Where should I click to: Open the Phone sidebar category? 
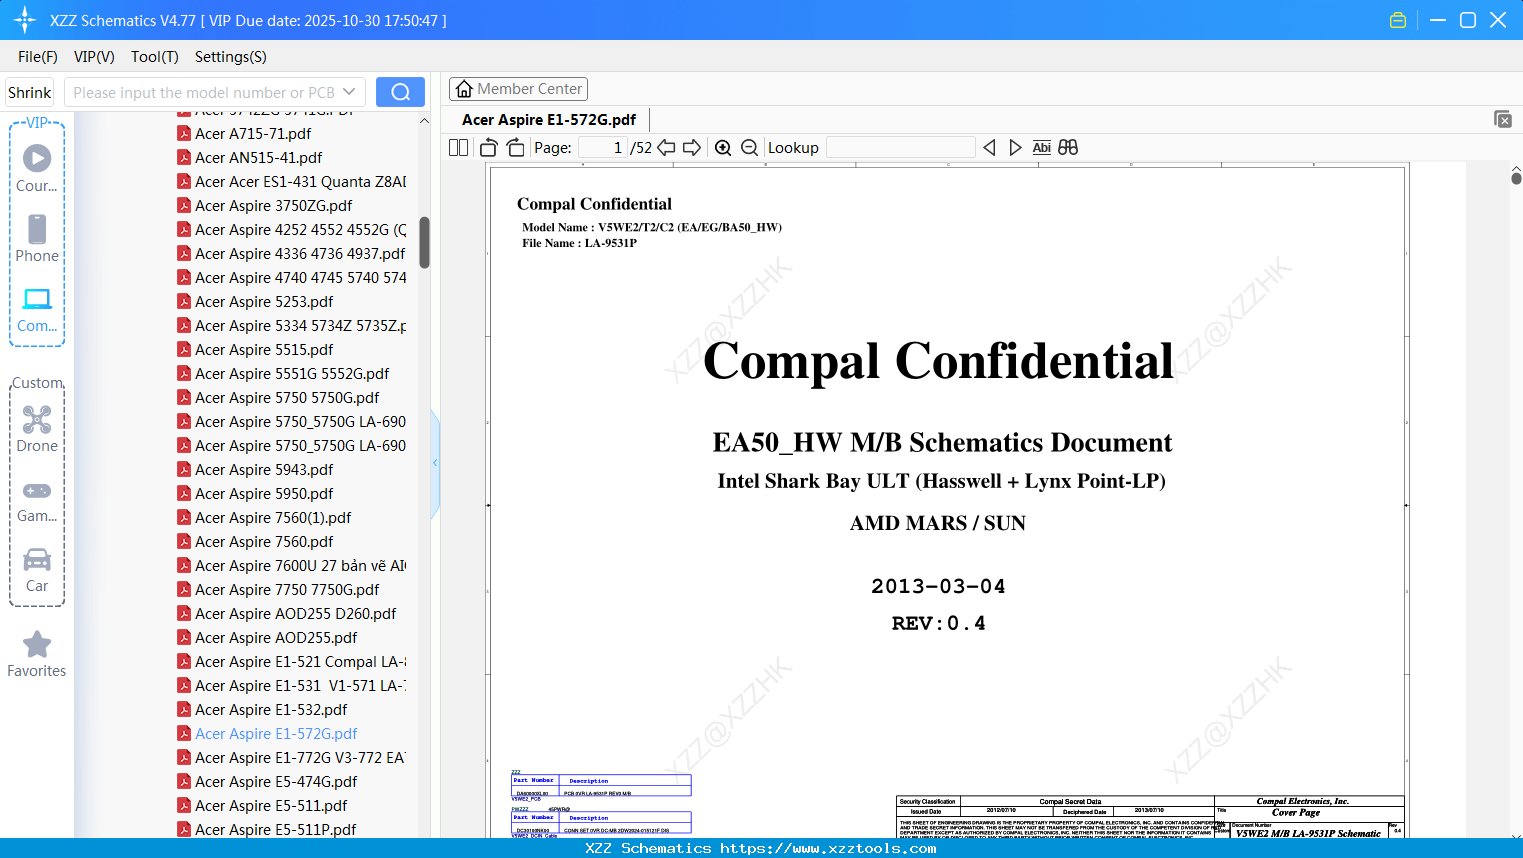[37, 238]
